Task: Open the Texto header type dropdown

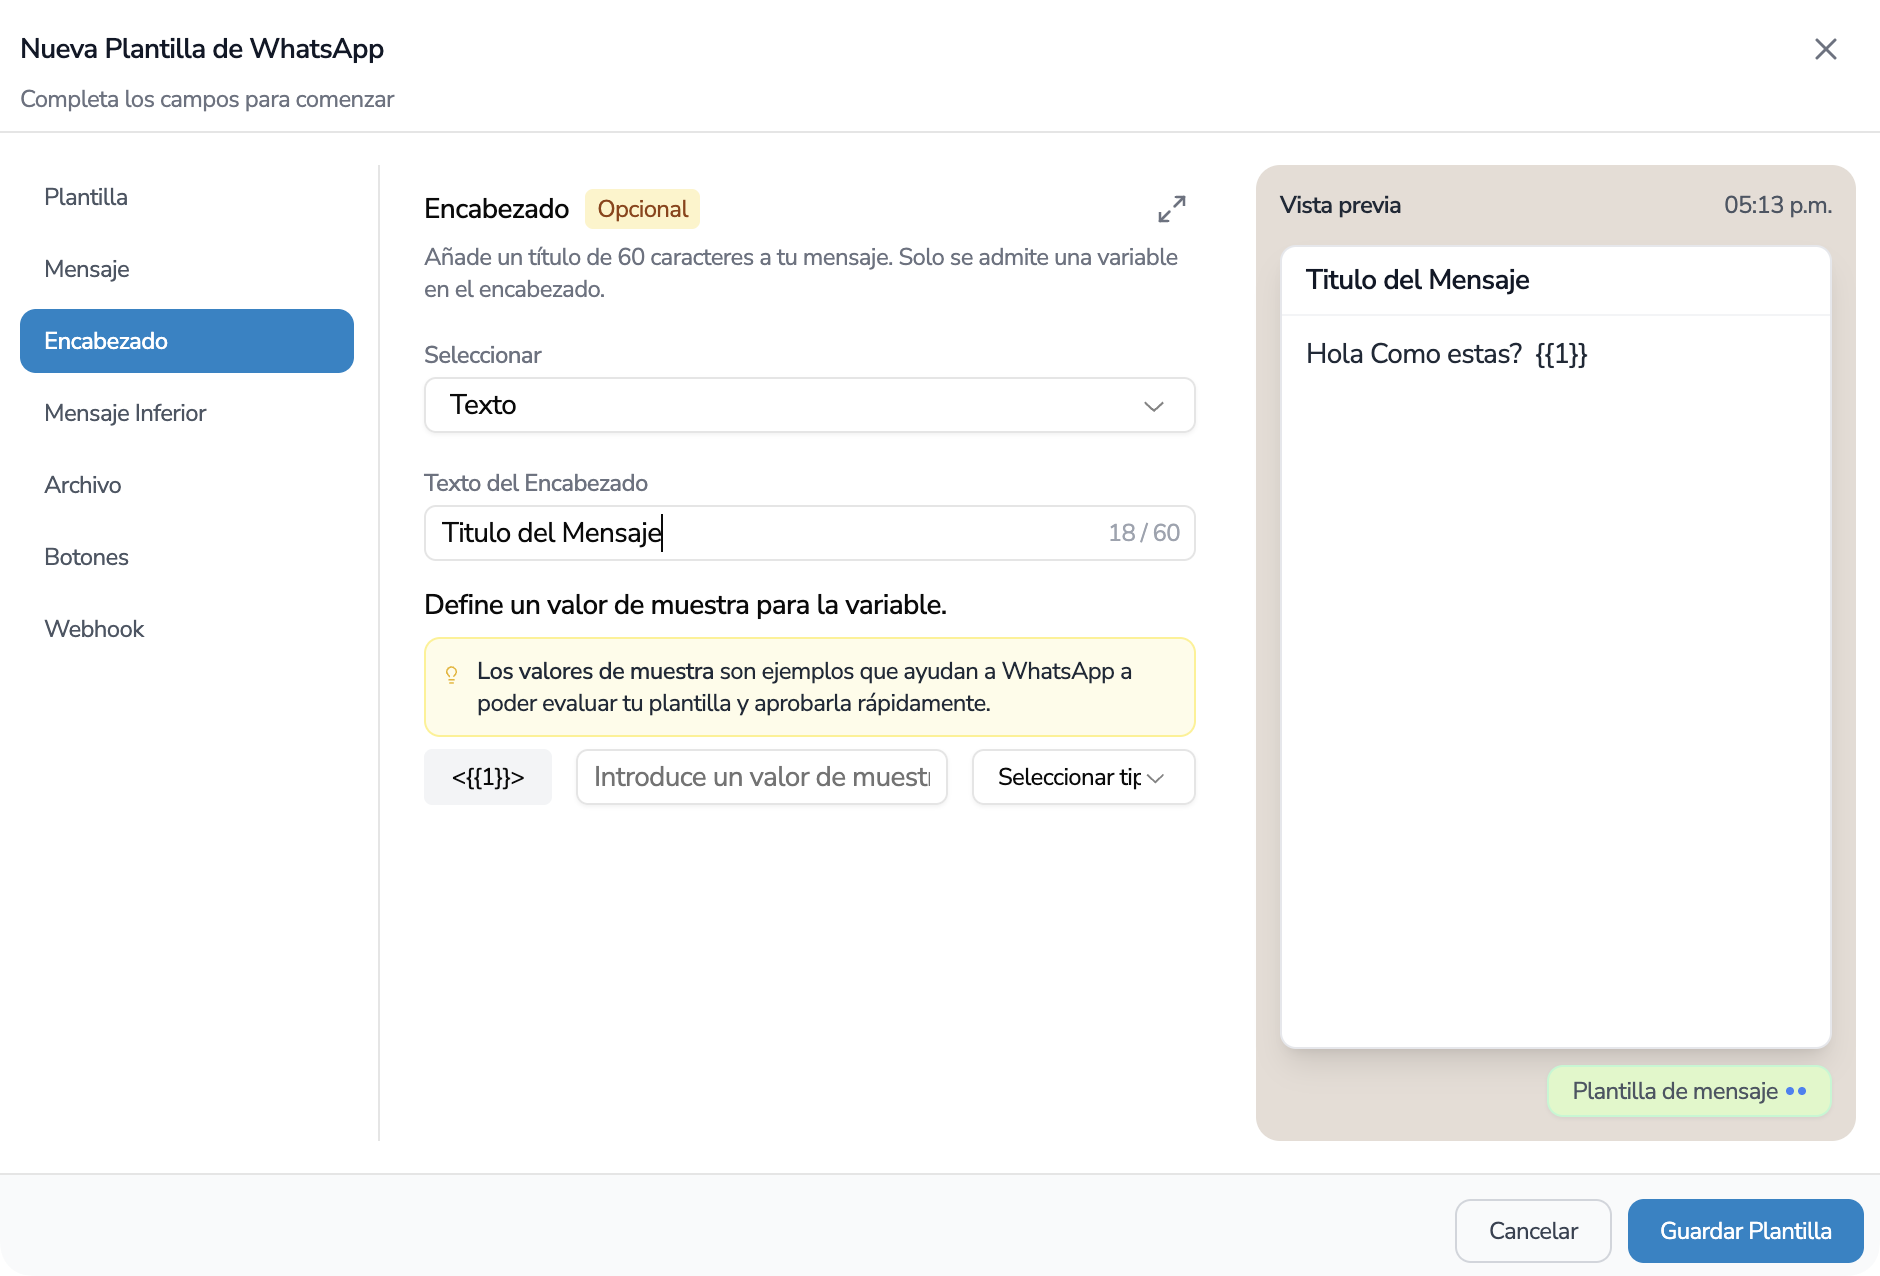Action: click(810, 405)
